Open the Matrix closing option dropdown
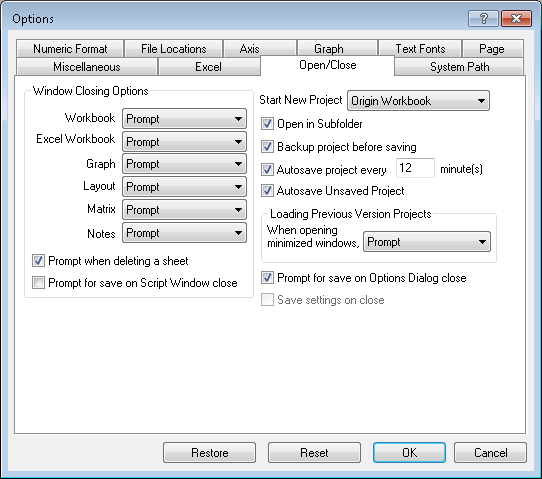Viewport: 542px width, 479px height. [184, 209]
